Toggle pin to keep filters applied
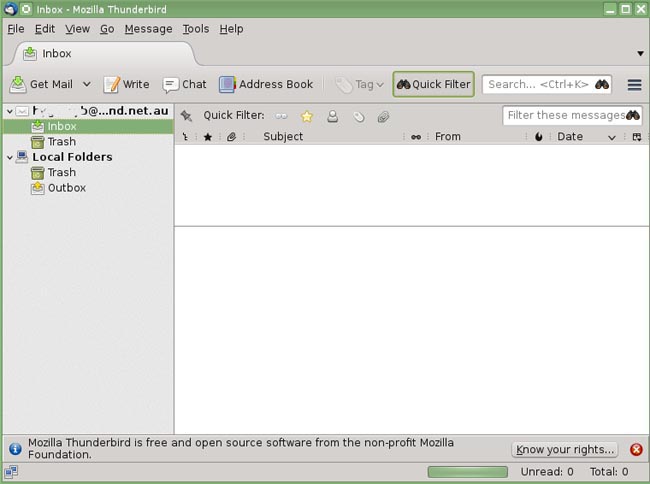The width and height of the screenshot is (650, 484). [186, 116]
